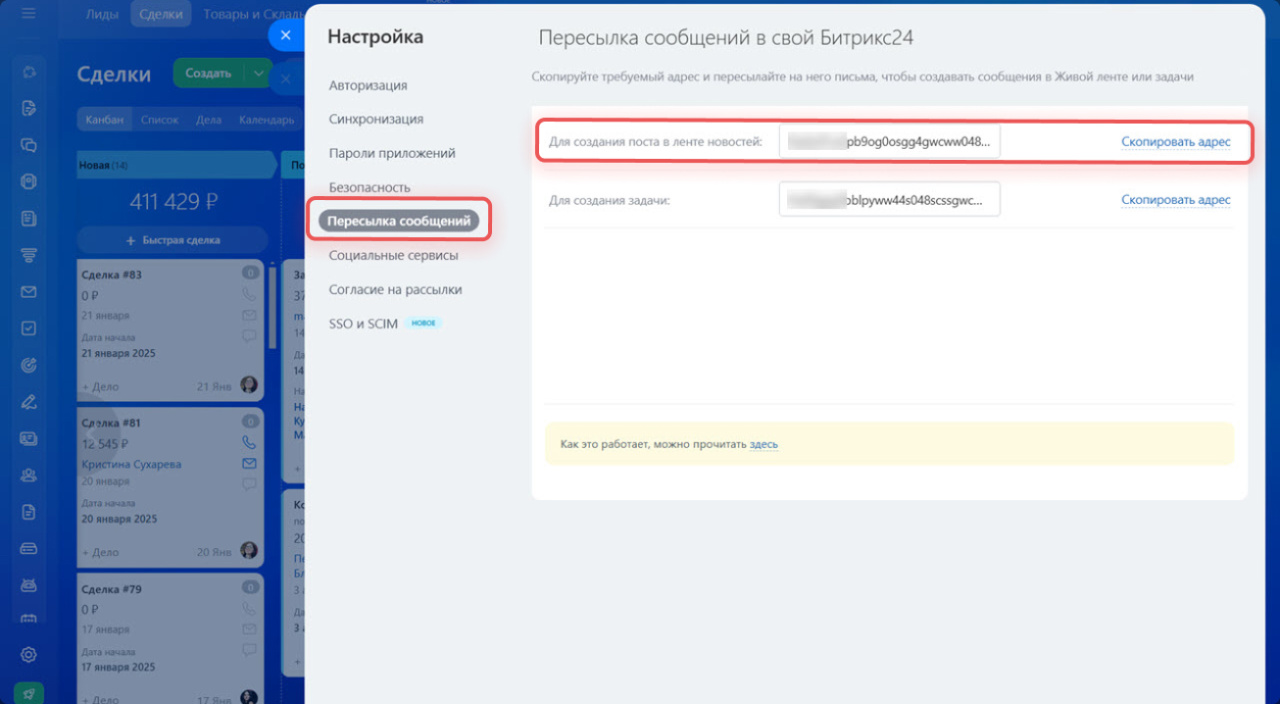Select Пересылка сообщений settings section
This screenshot has width=1280, height=704.
pos(399,221)
